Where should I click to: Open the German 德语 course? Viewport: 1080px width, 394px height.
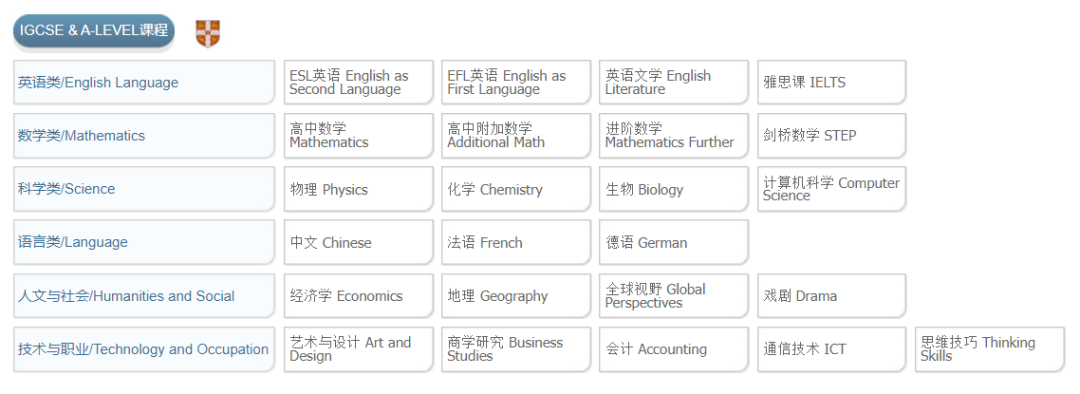pos(674,242)
